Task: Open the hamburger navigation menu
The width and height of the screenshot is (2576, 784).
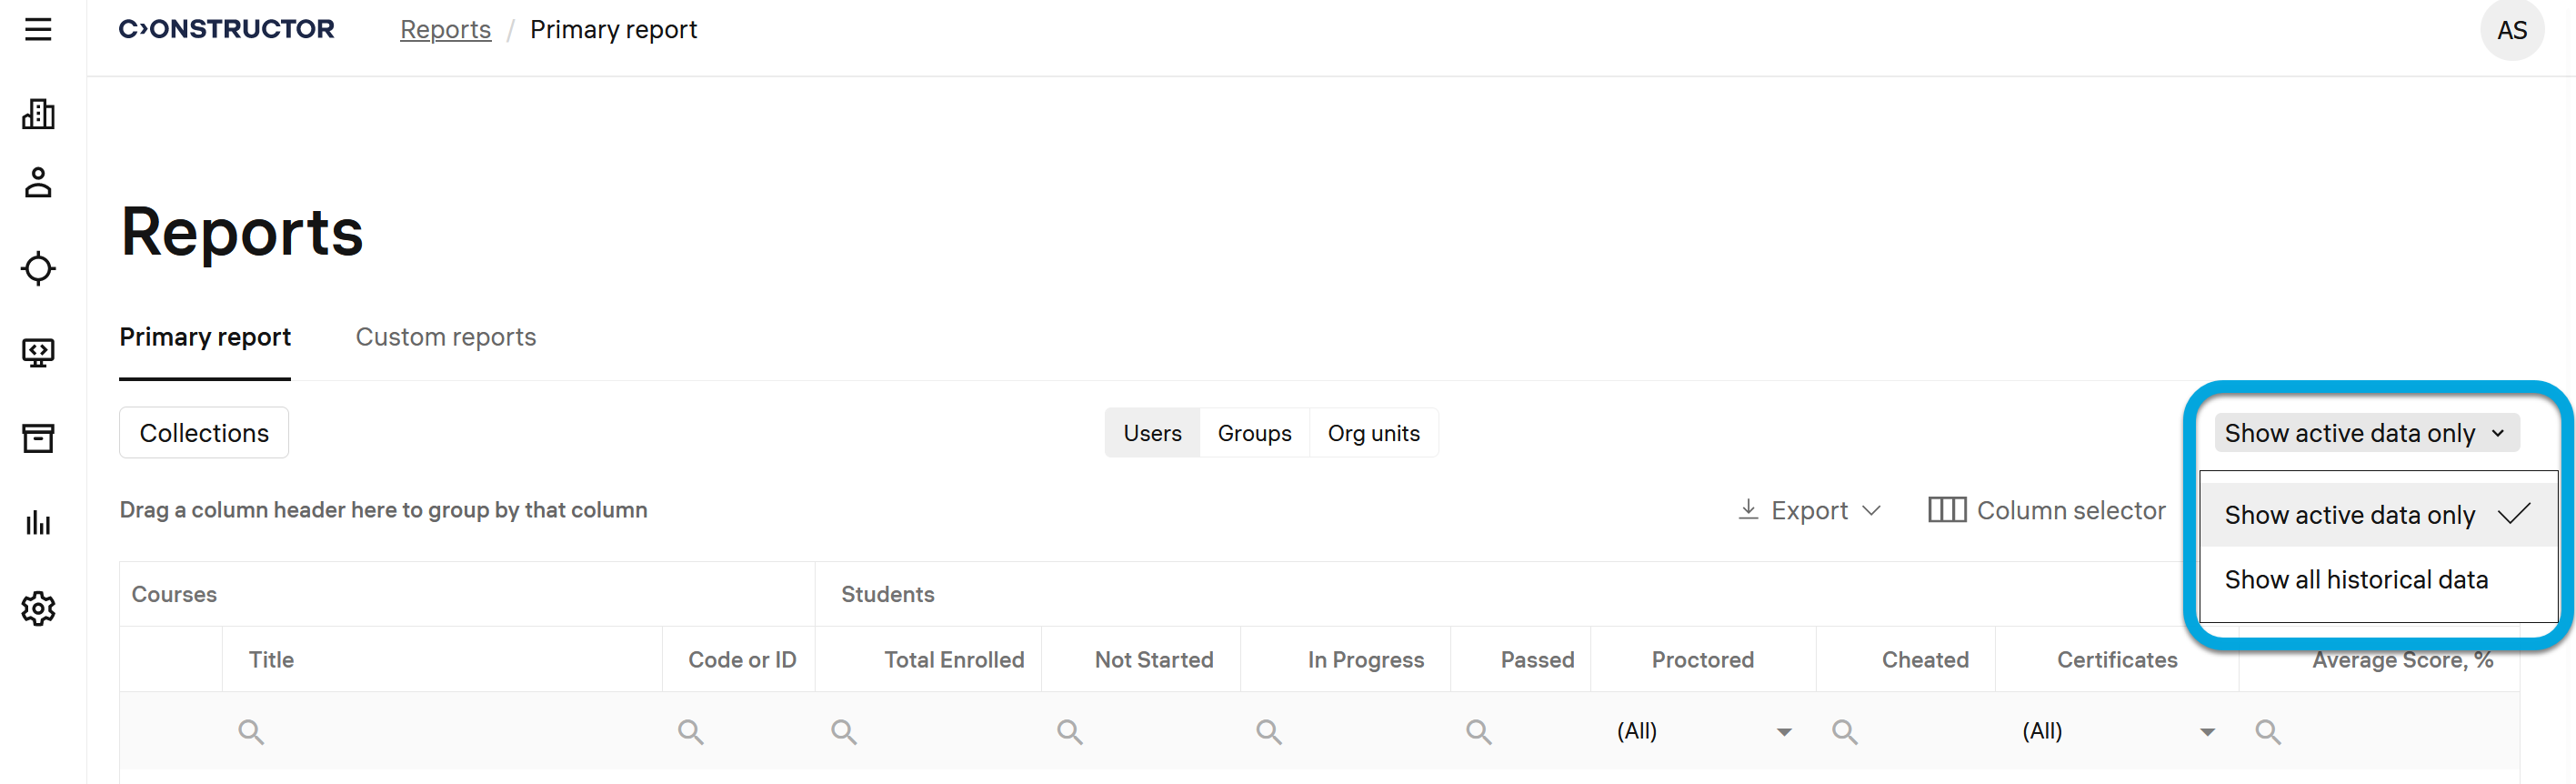Action: tap(38, 30)
